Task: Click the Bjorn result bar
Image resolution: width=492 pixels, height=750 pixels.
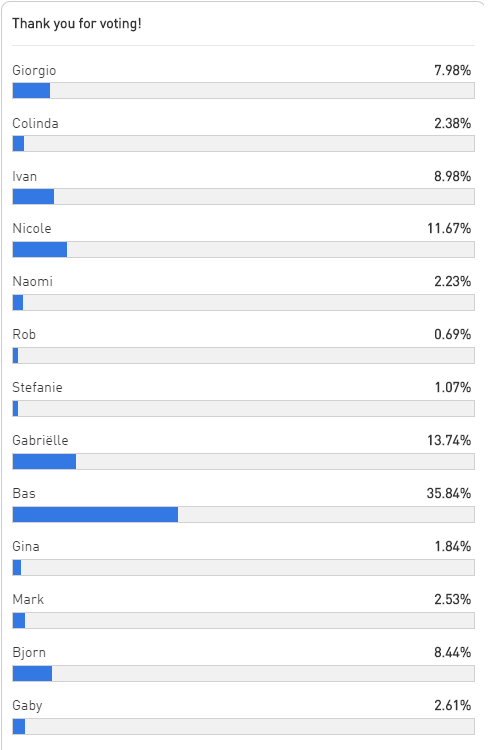Action: pos(243,673)
